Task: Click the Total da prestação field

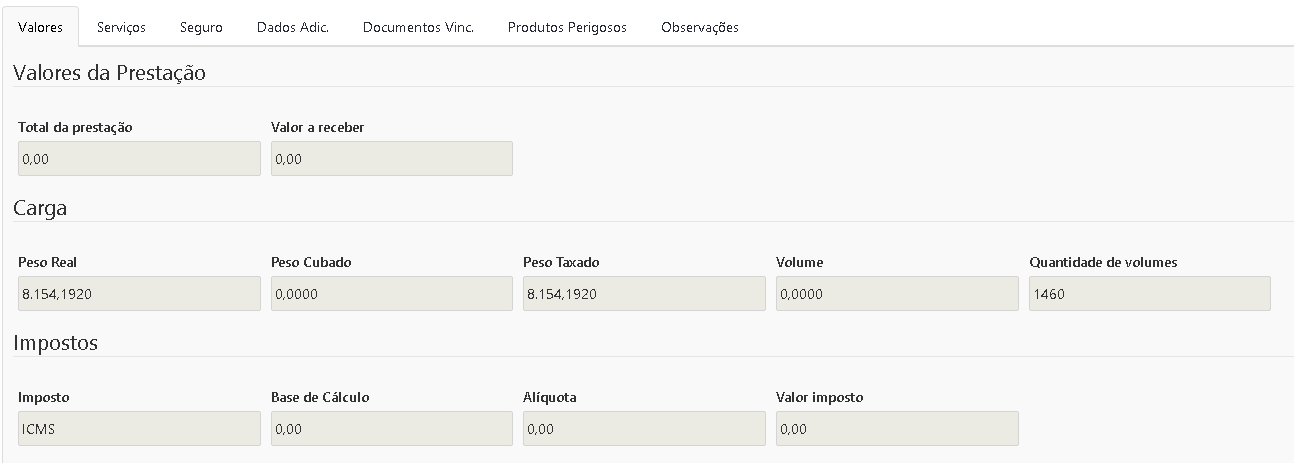Action: click(x=139, y=158)
